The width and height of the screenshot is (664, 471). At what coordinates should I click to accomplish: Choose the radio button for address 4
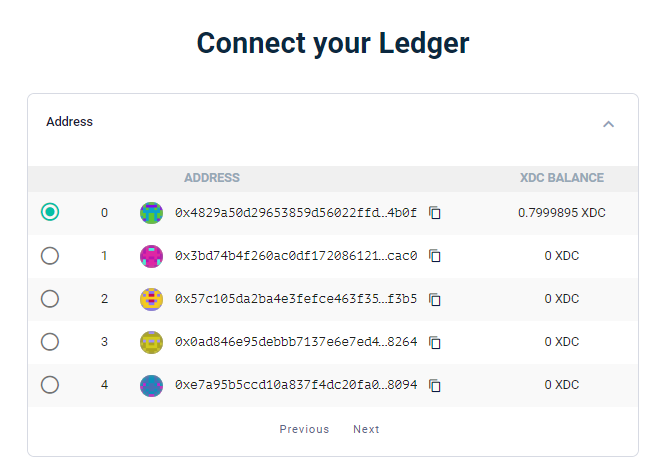[x=50, y=385]
